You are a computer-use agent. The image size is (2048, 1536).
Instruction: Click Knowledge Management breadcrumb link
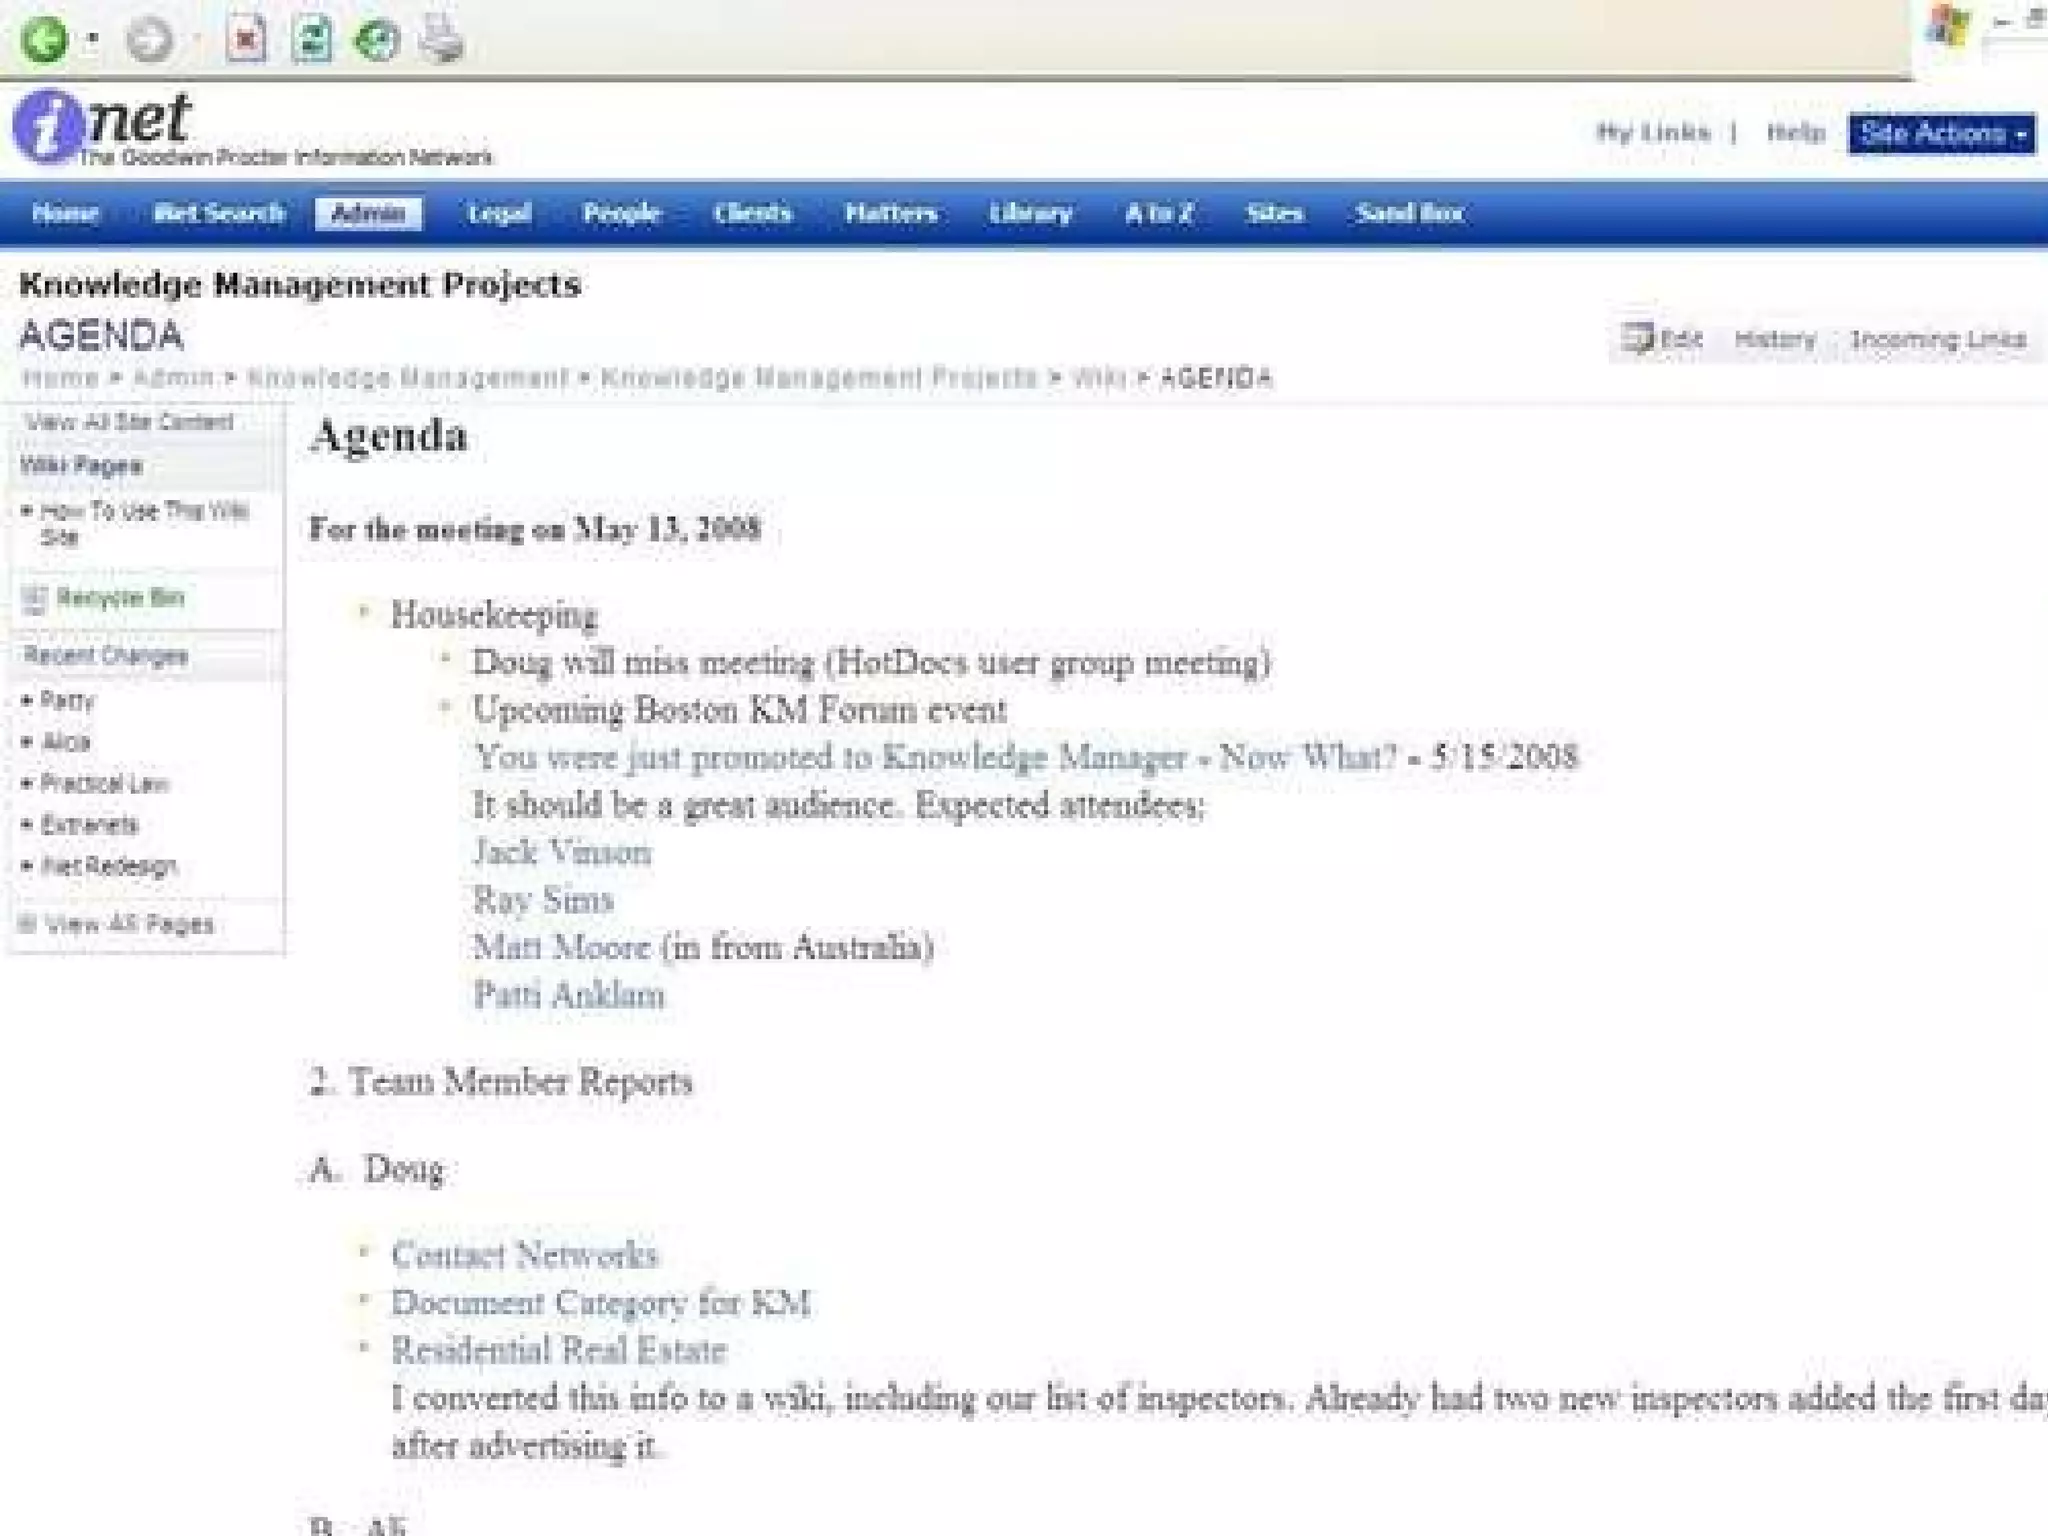pos(407,378)
